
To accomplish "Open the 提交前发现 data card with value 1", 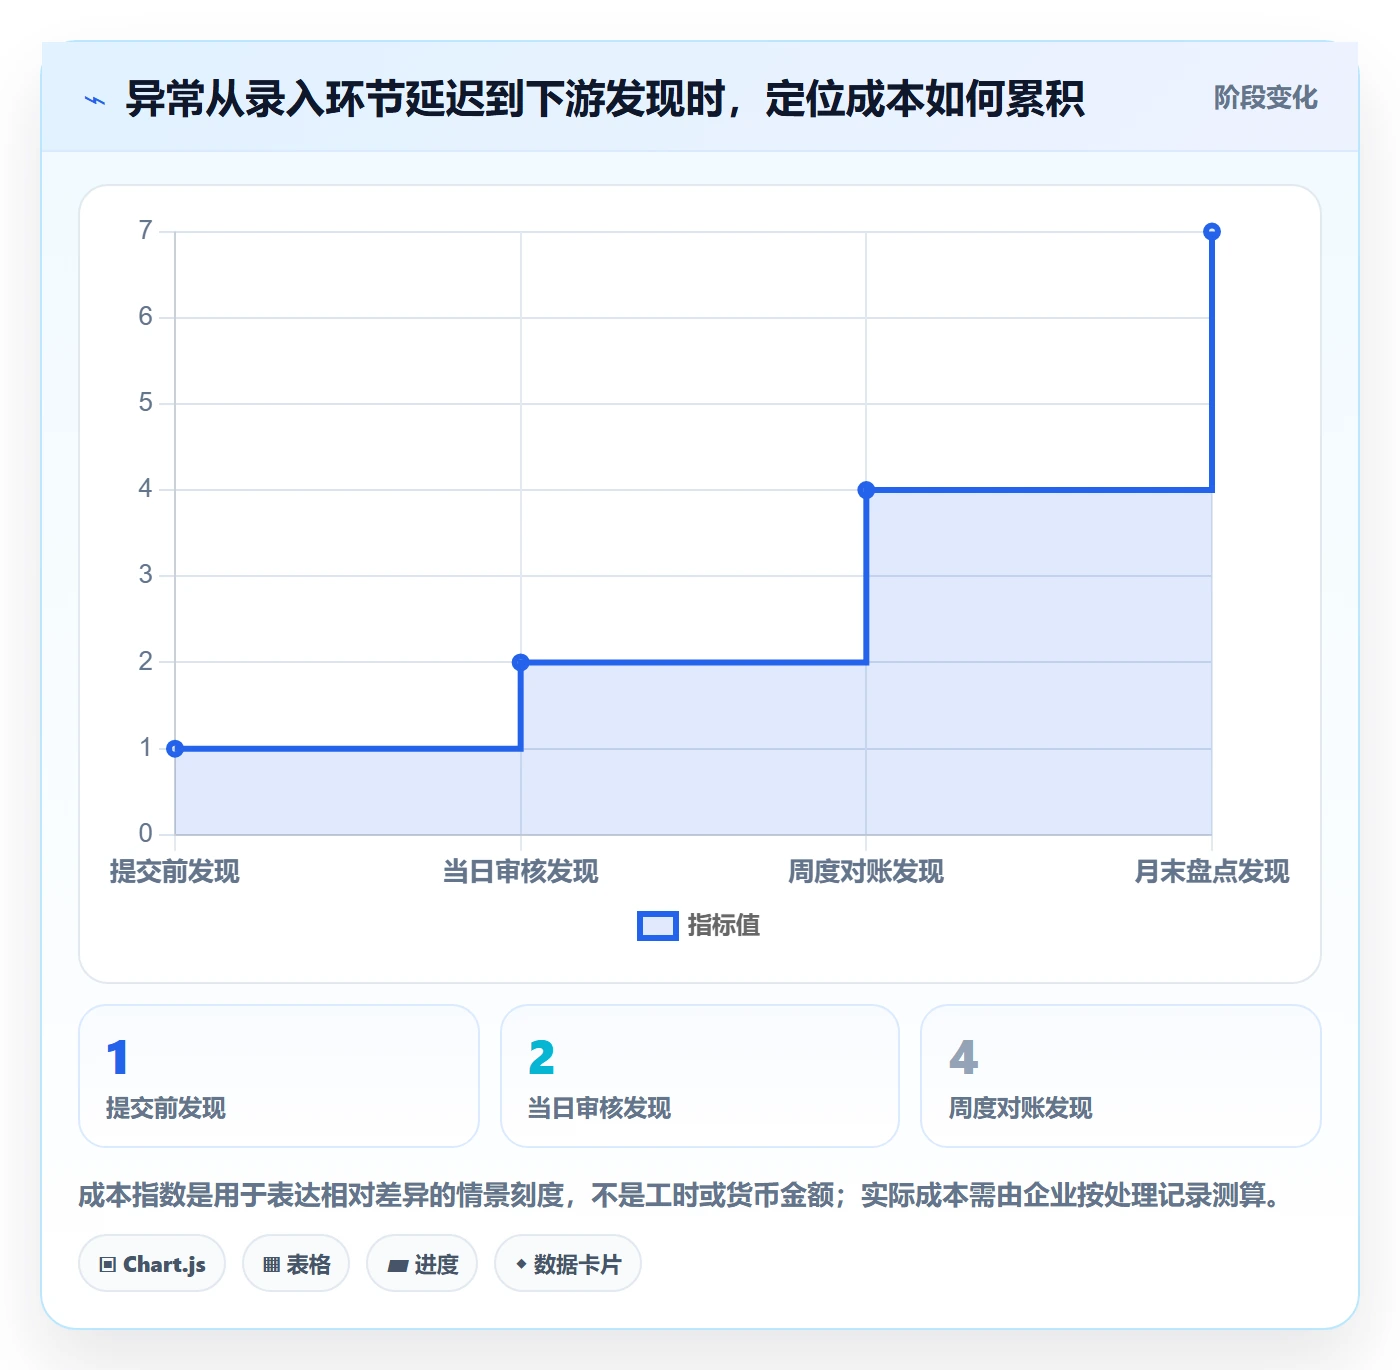I will point(279,1076).
